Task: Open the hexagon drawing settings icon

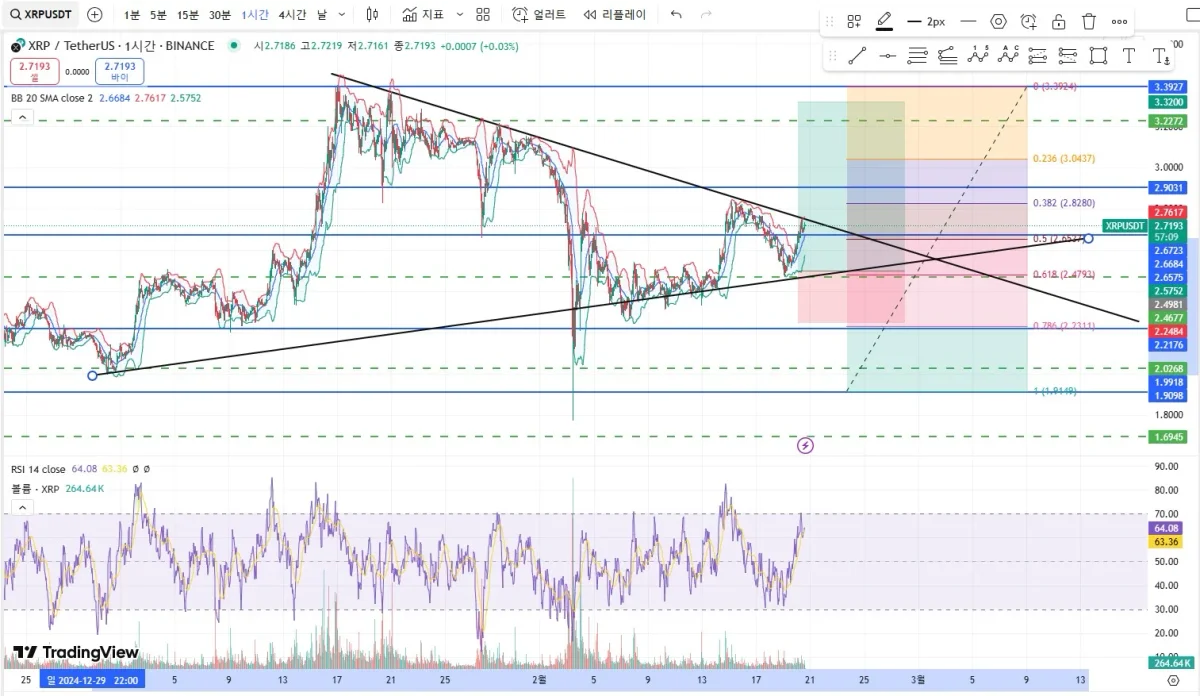Action: coord(998,21)
